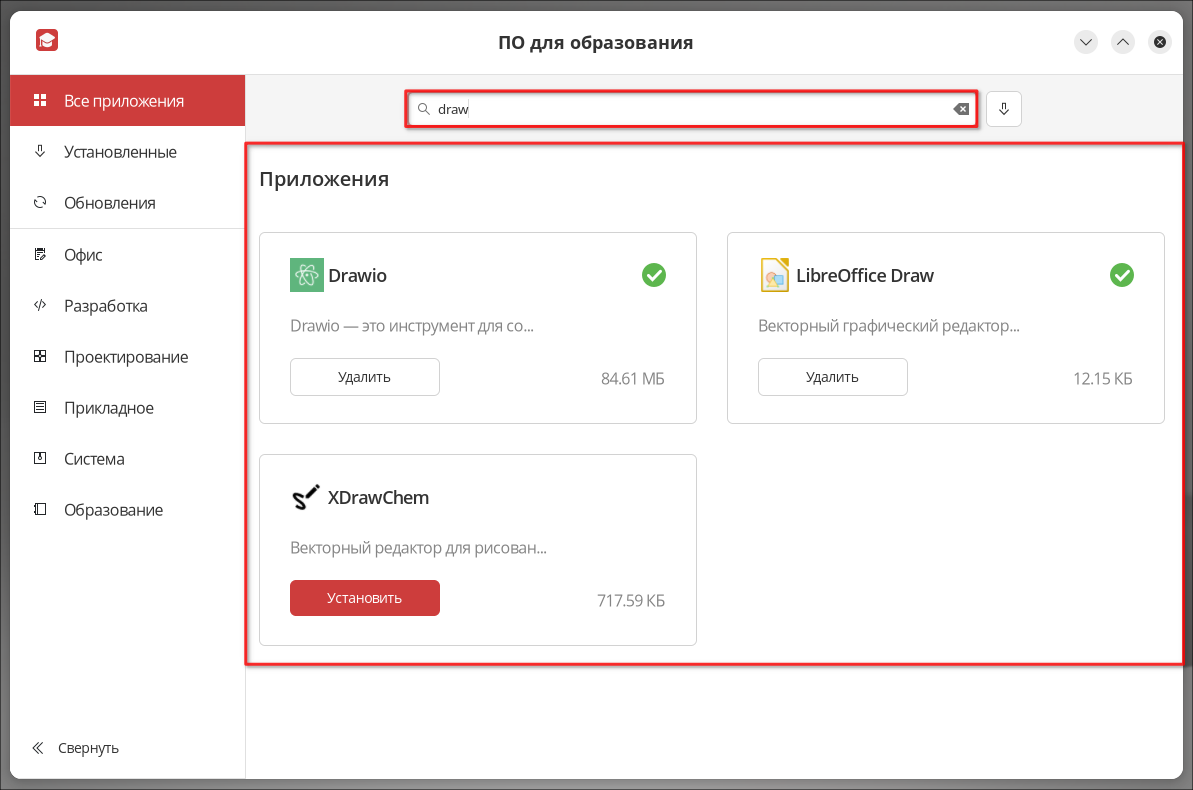The height and width of the screenshot is (790, 1193).
Task: Open the Проектирование category
Action: (x=127, y=356)
